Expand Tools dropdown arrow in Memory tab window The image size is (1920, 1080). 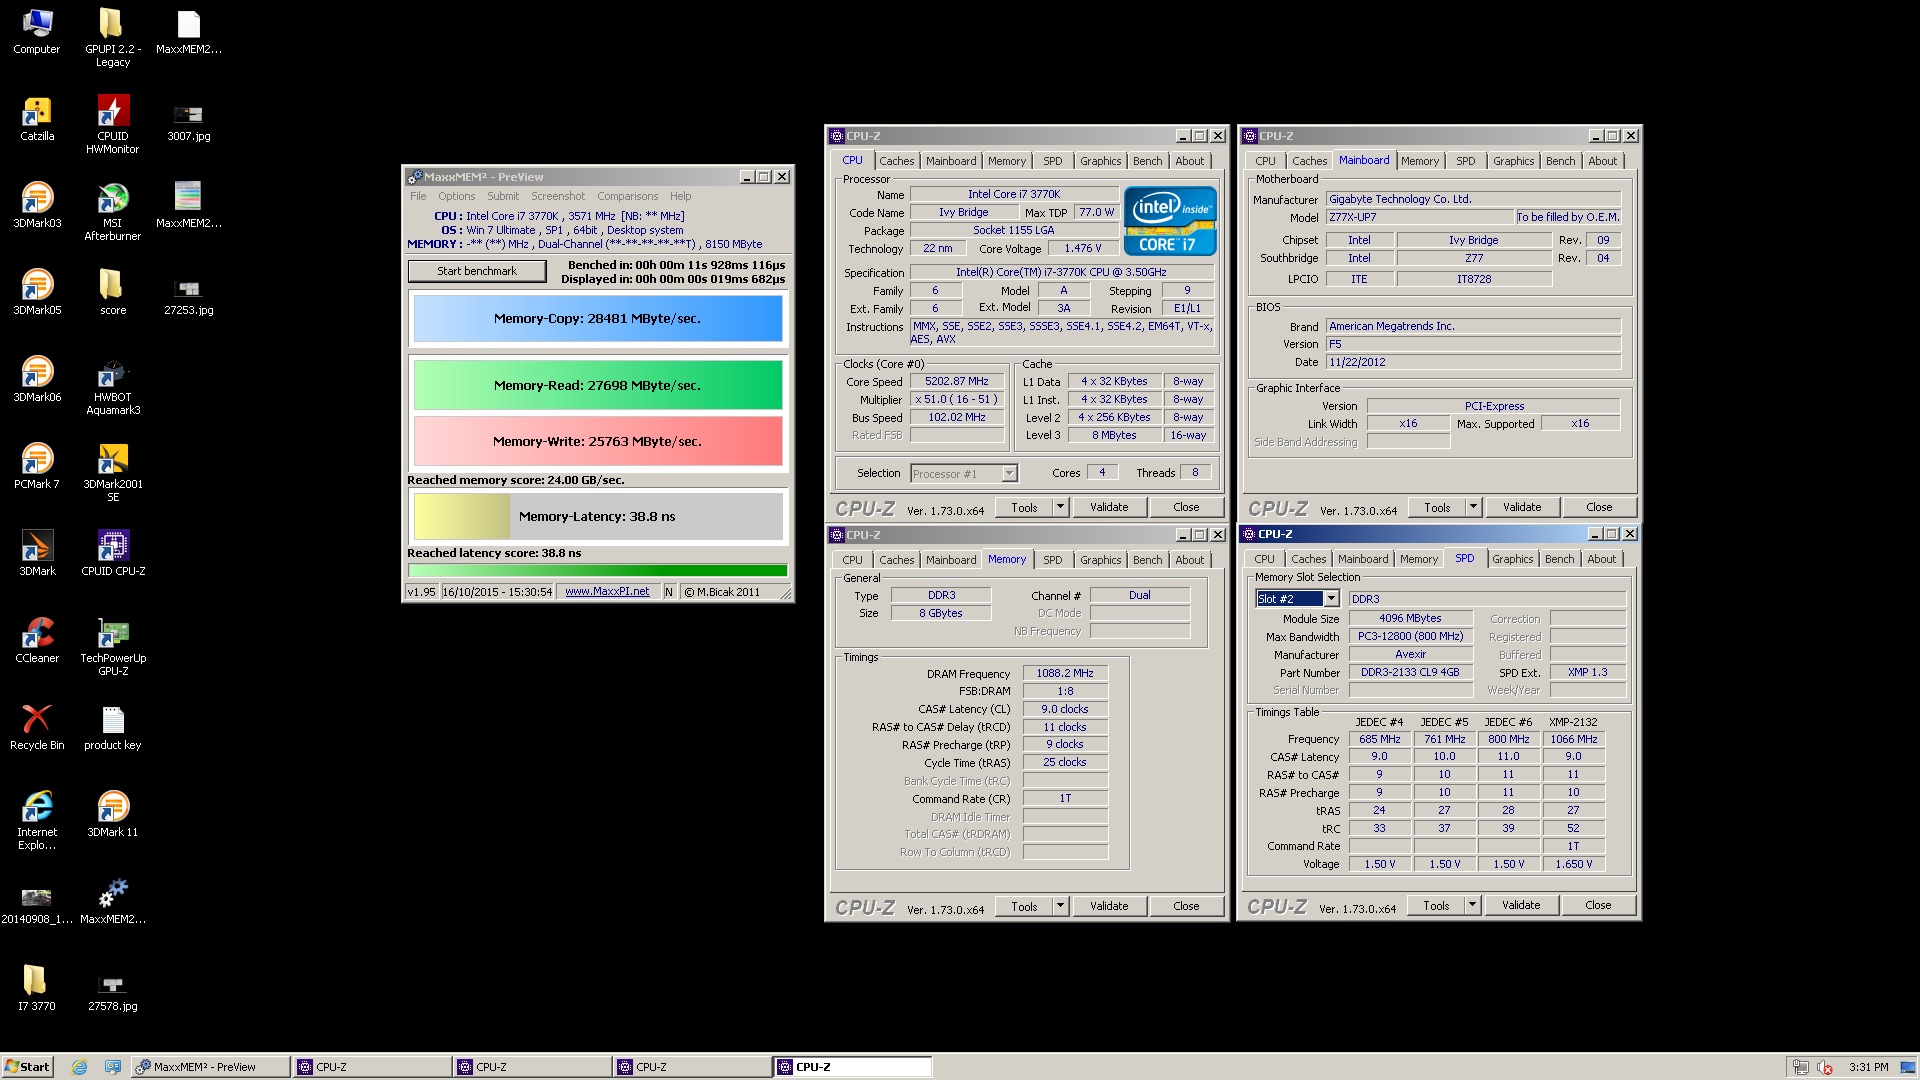[x=1060, y=906]
